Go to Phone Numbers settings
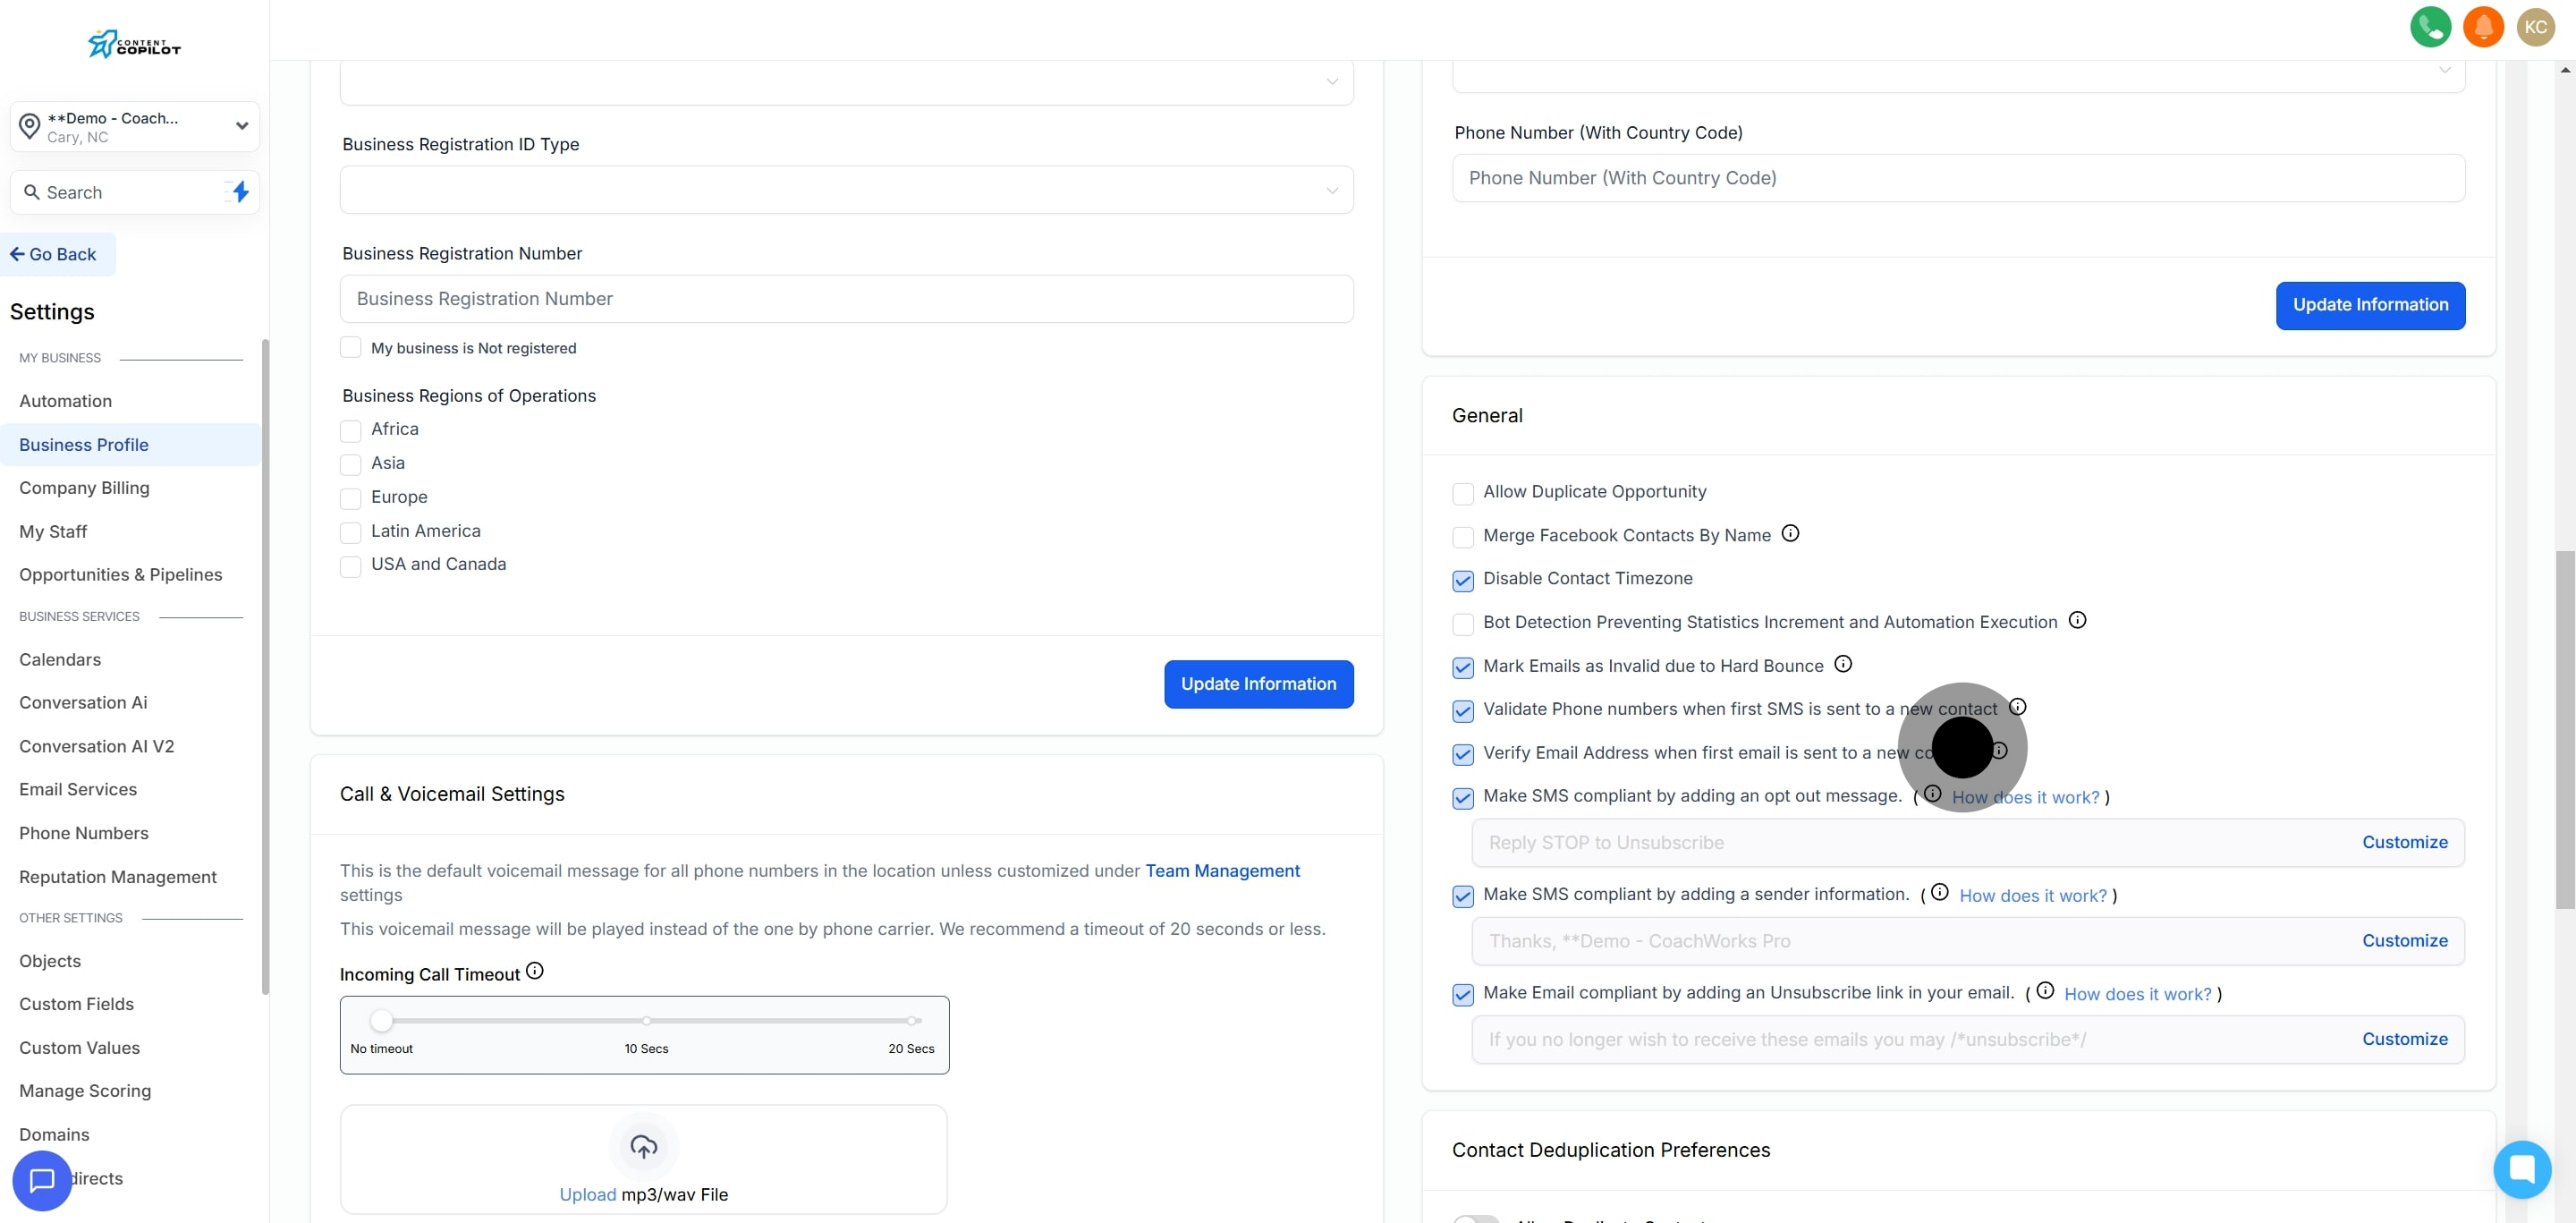This screenshot has height=1223, width=2576. (x=84, y=833)
